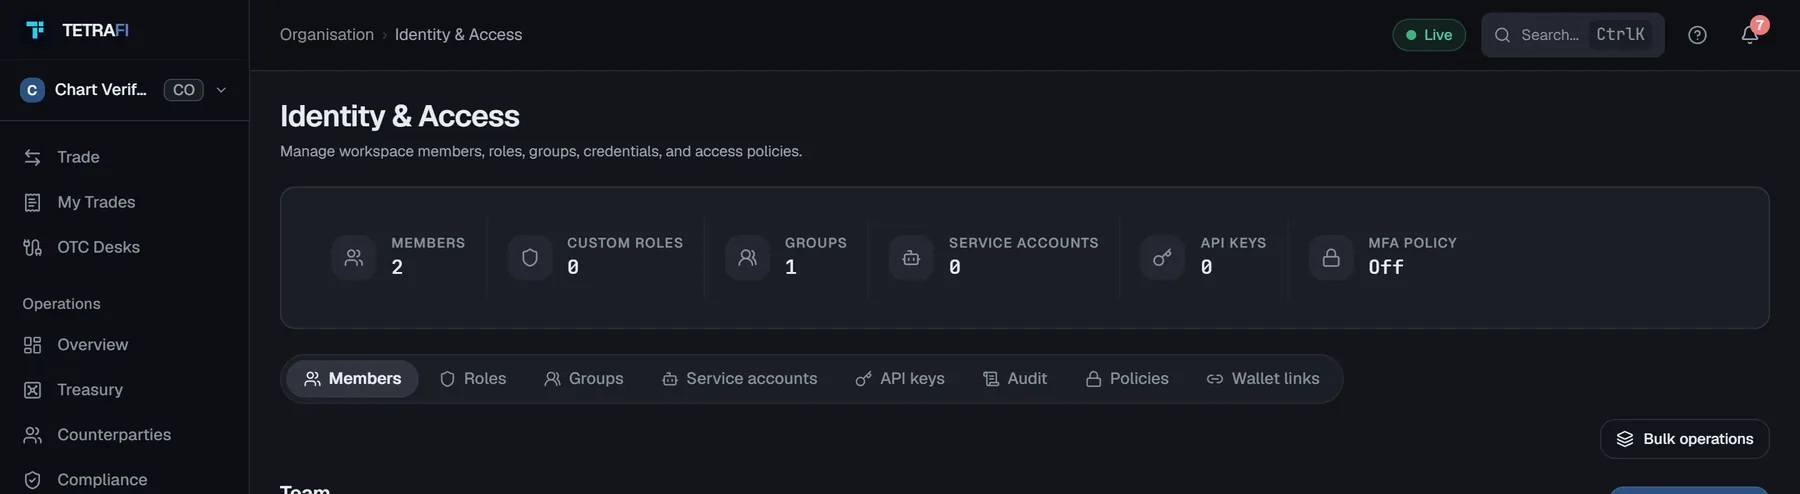Click the Trade arrows icon
1800x494 pixels.
(33, 157)
